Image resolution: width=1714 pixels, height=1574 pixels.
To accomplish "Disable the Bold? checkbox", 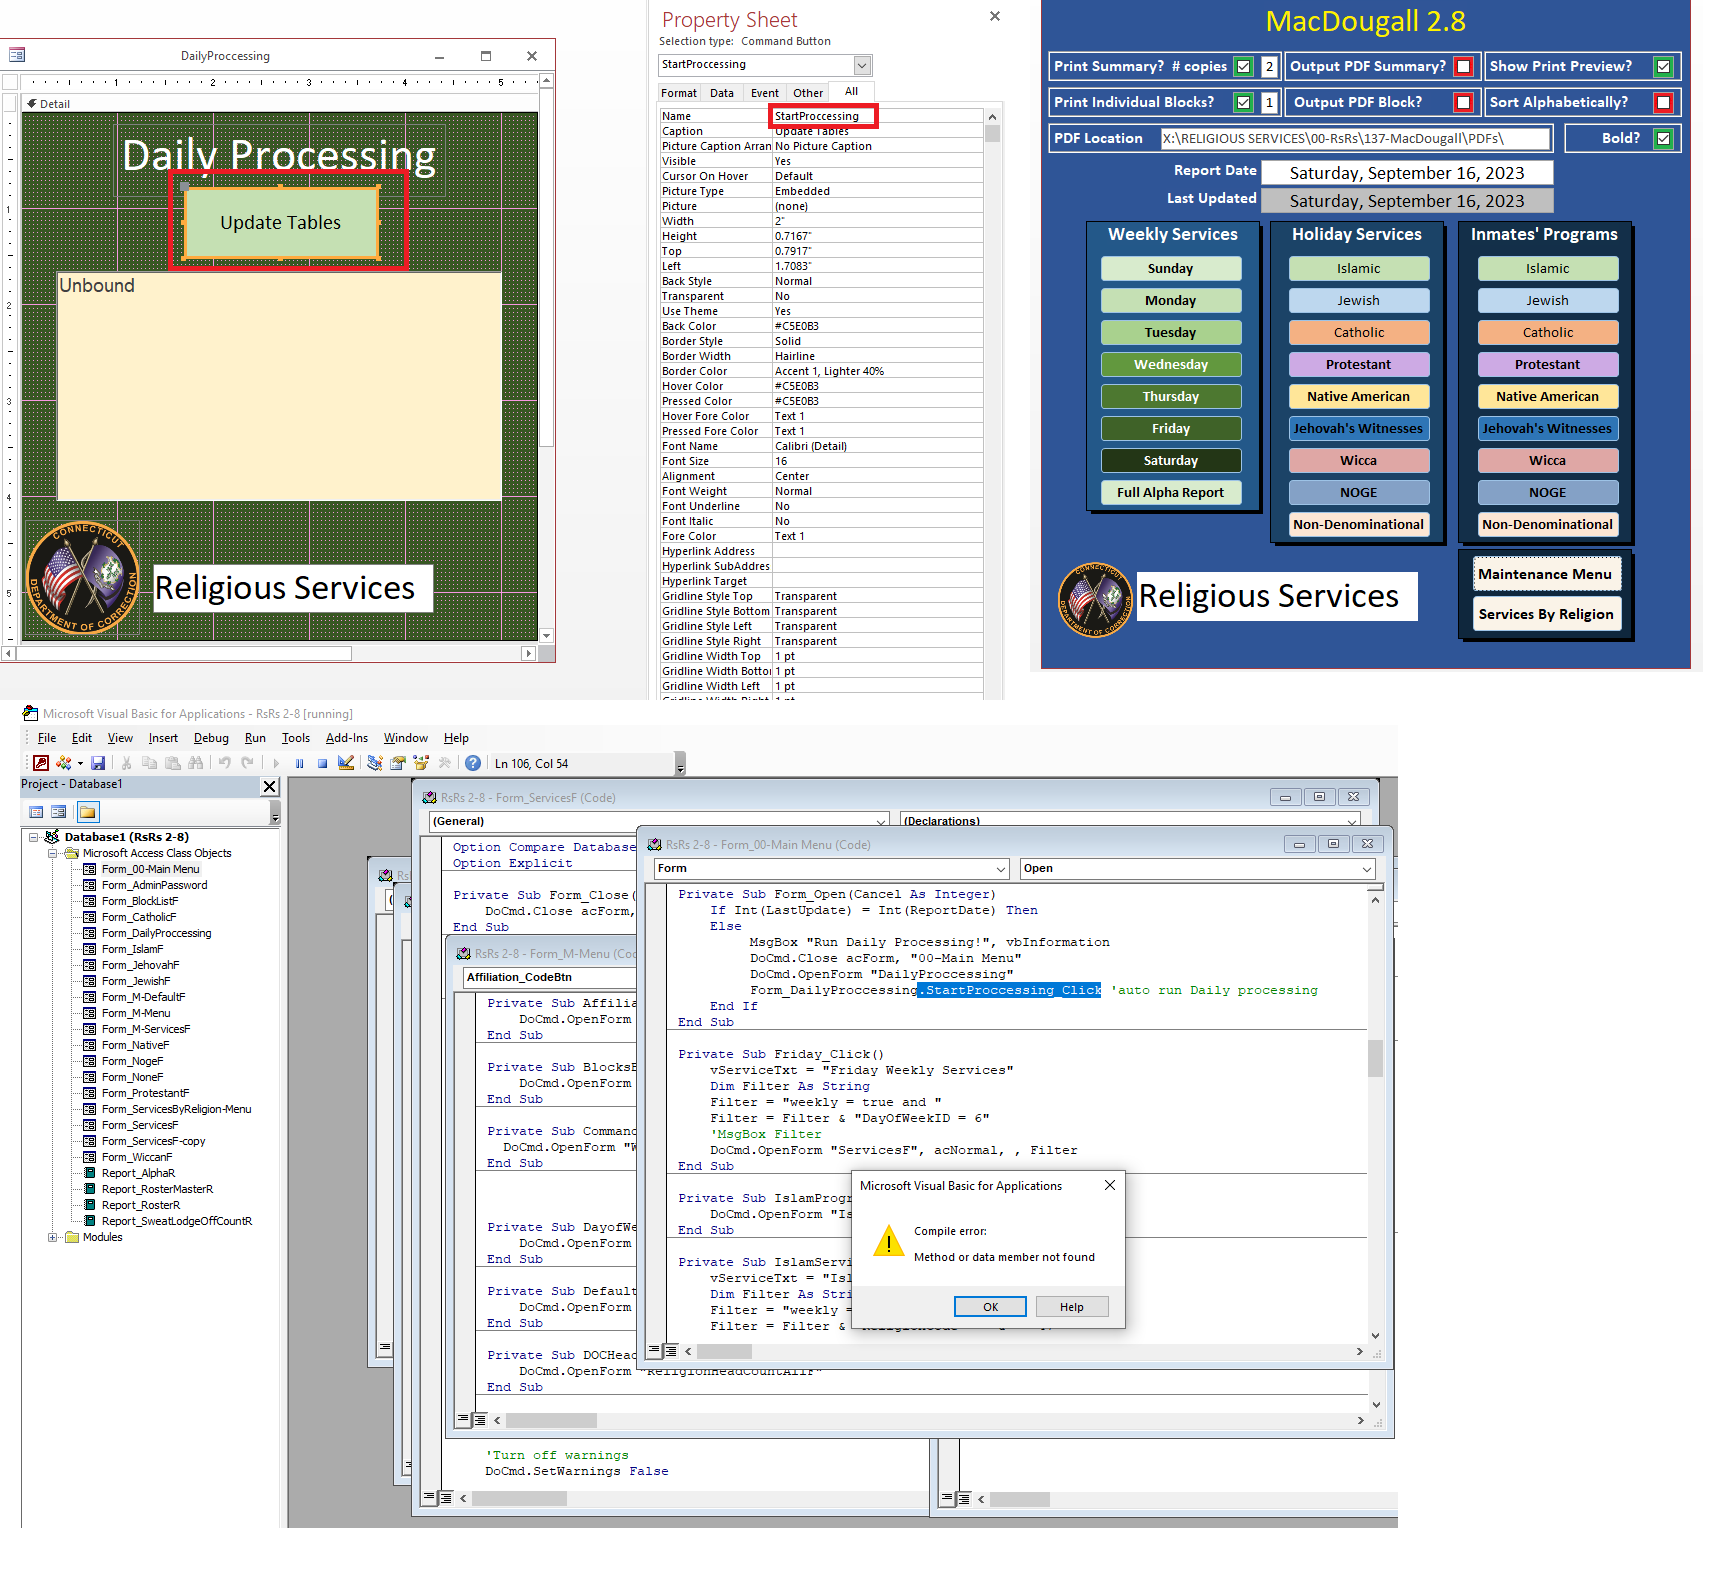I will [1664, 138].
